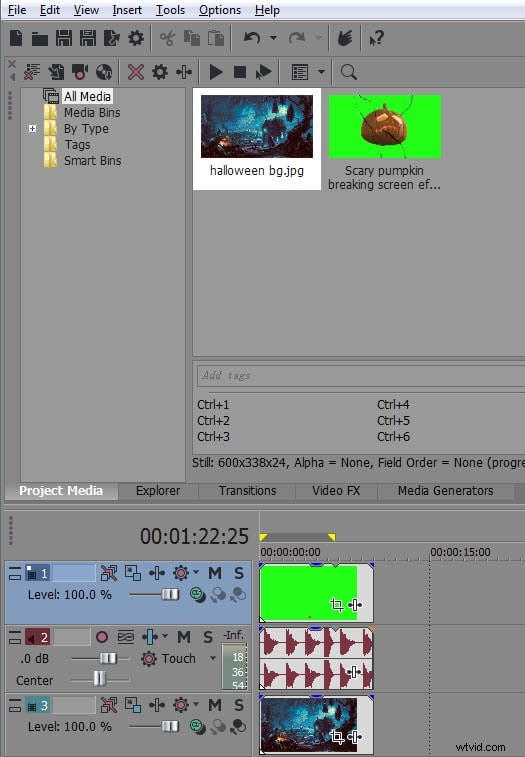Viewport: 525px width, 757px height.
Task: Mute video track 1
Action: coord(215,573)
